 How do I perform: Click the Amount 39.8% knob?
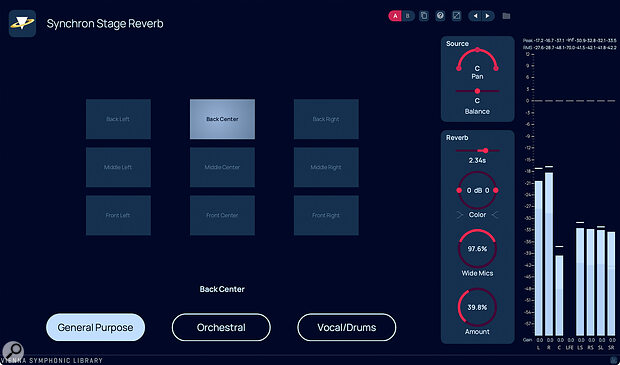click(477, 307)
